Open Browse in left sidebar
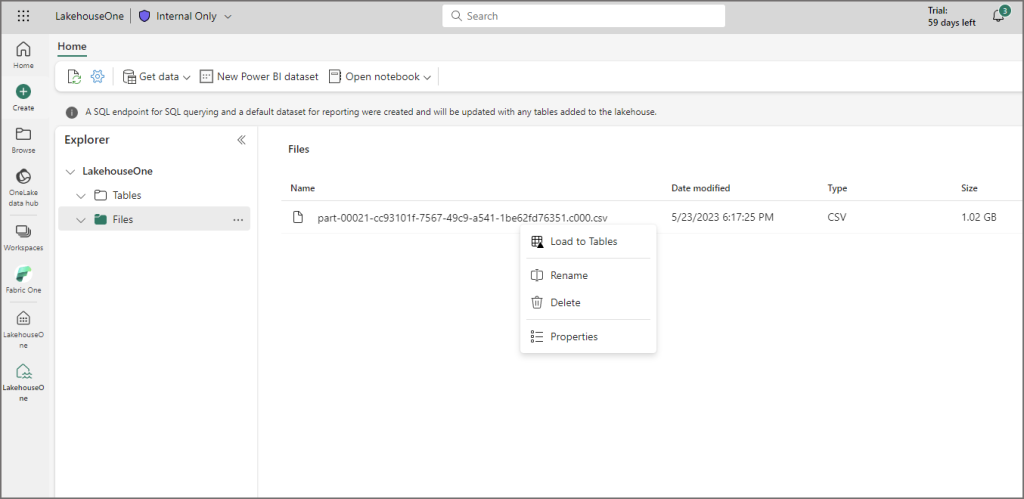The image size is (1024, 499). click(x=24, y=140)
